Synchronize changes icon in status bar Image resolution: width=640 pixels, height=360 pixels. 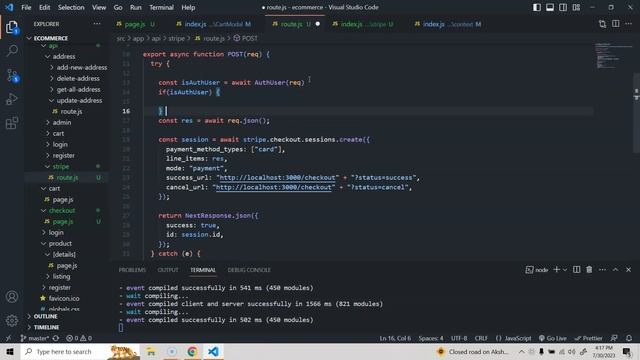pos(56,338)
